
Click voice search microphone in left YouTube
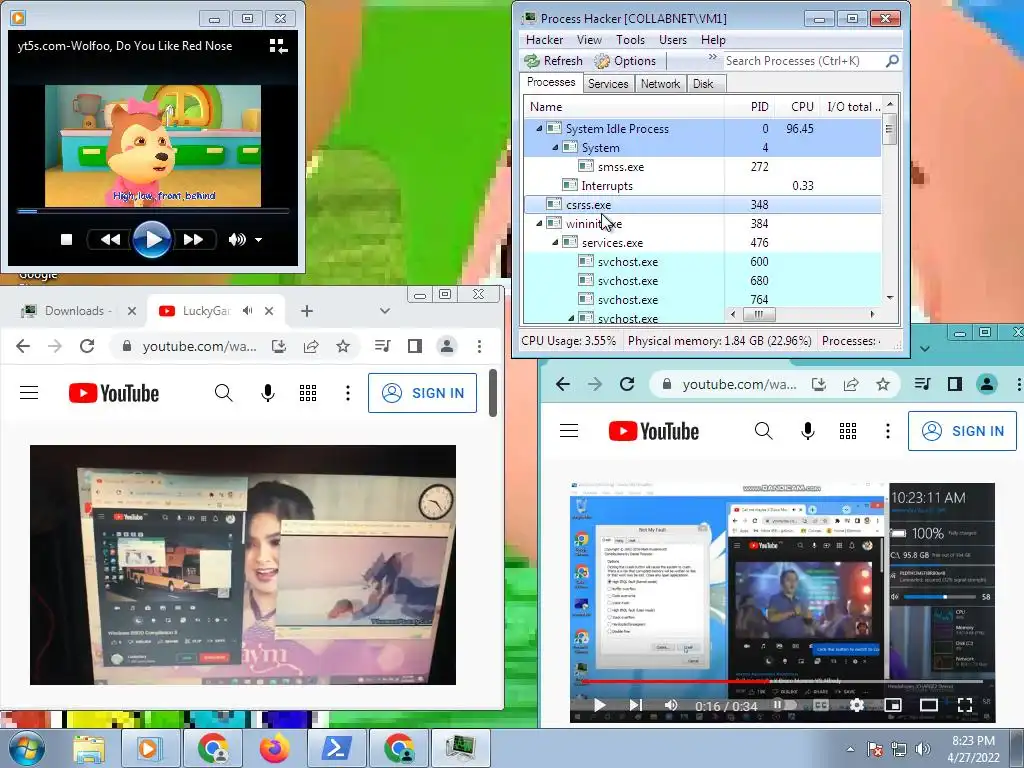coord(268,392)
